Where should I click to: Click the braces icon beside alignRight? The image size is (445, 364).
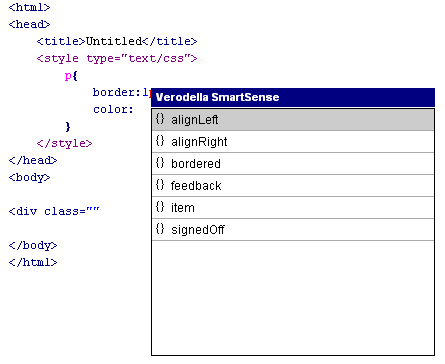pos(160,141)
